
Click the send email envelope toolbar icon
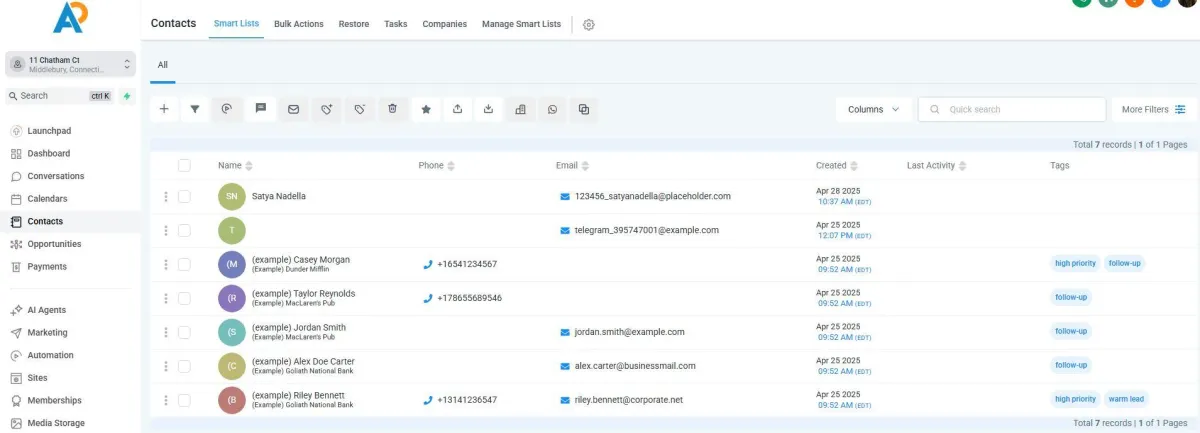click(x=293, y=110)
